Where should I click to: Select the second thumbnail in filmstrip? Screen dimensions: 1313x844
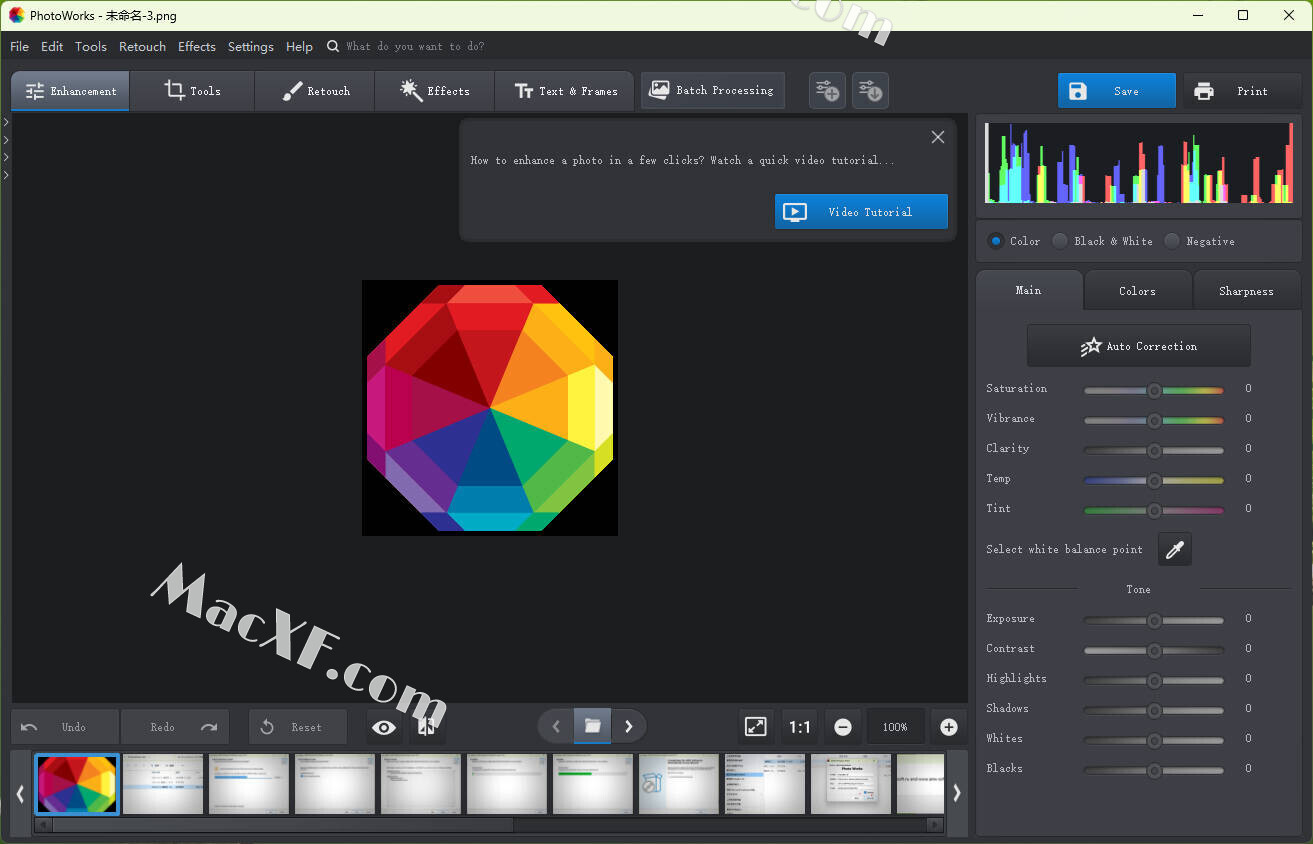[x=163, y=784]
